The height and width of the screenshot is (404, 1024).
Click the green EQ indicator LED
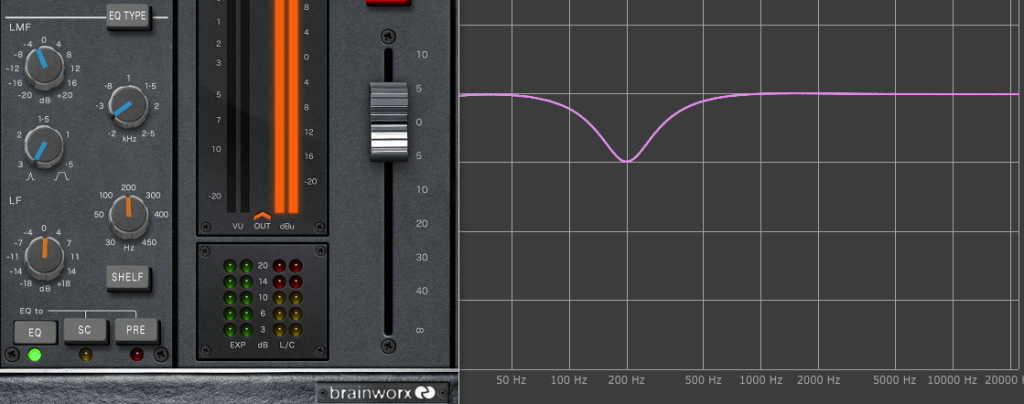pyautogui.click(x=34, y=354)
